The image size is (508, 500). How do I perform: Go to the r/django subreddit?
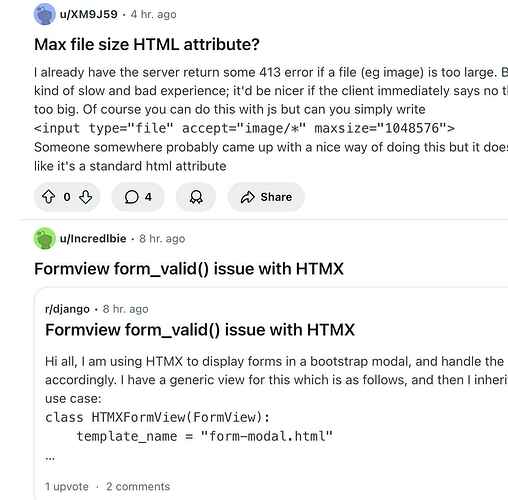[x=67, y=309]
